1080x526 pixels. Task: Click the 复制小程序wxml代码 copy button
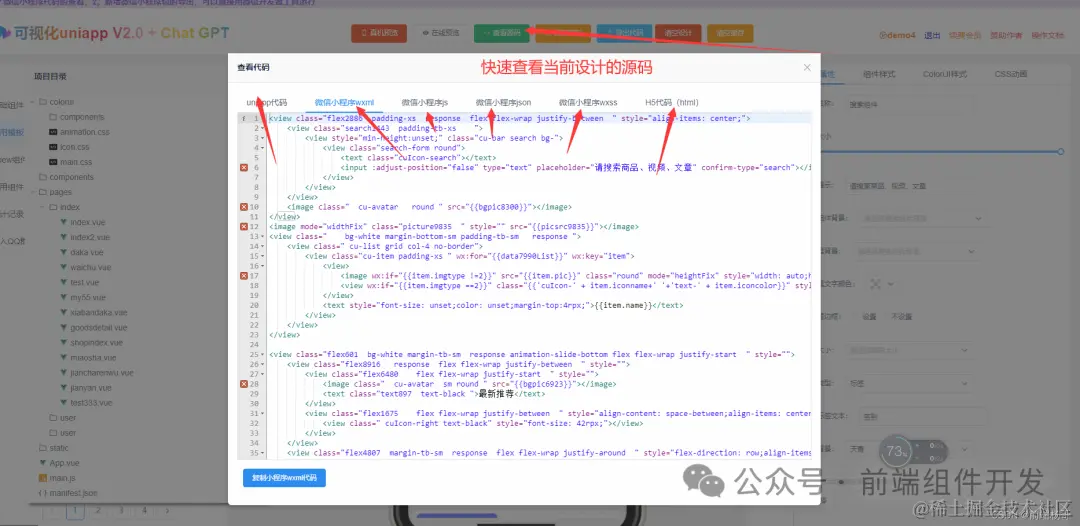point(284,478)
